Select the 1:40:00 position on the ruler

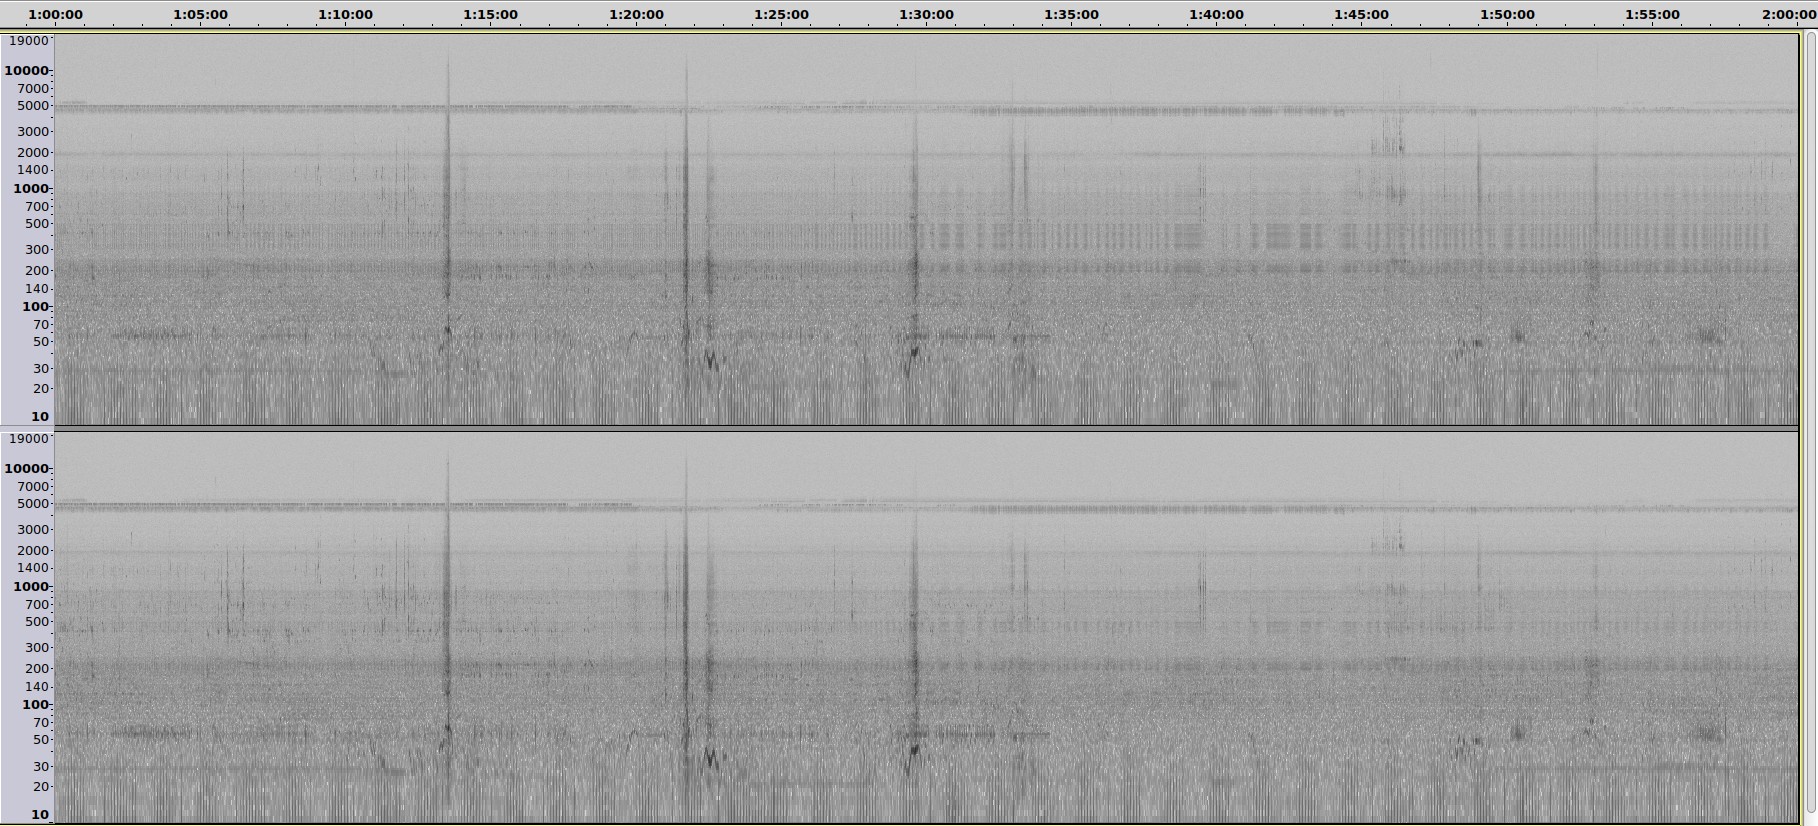point(1216,14)
